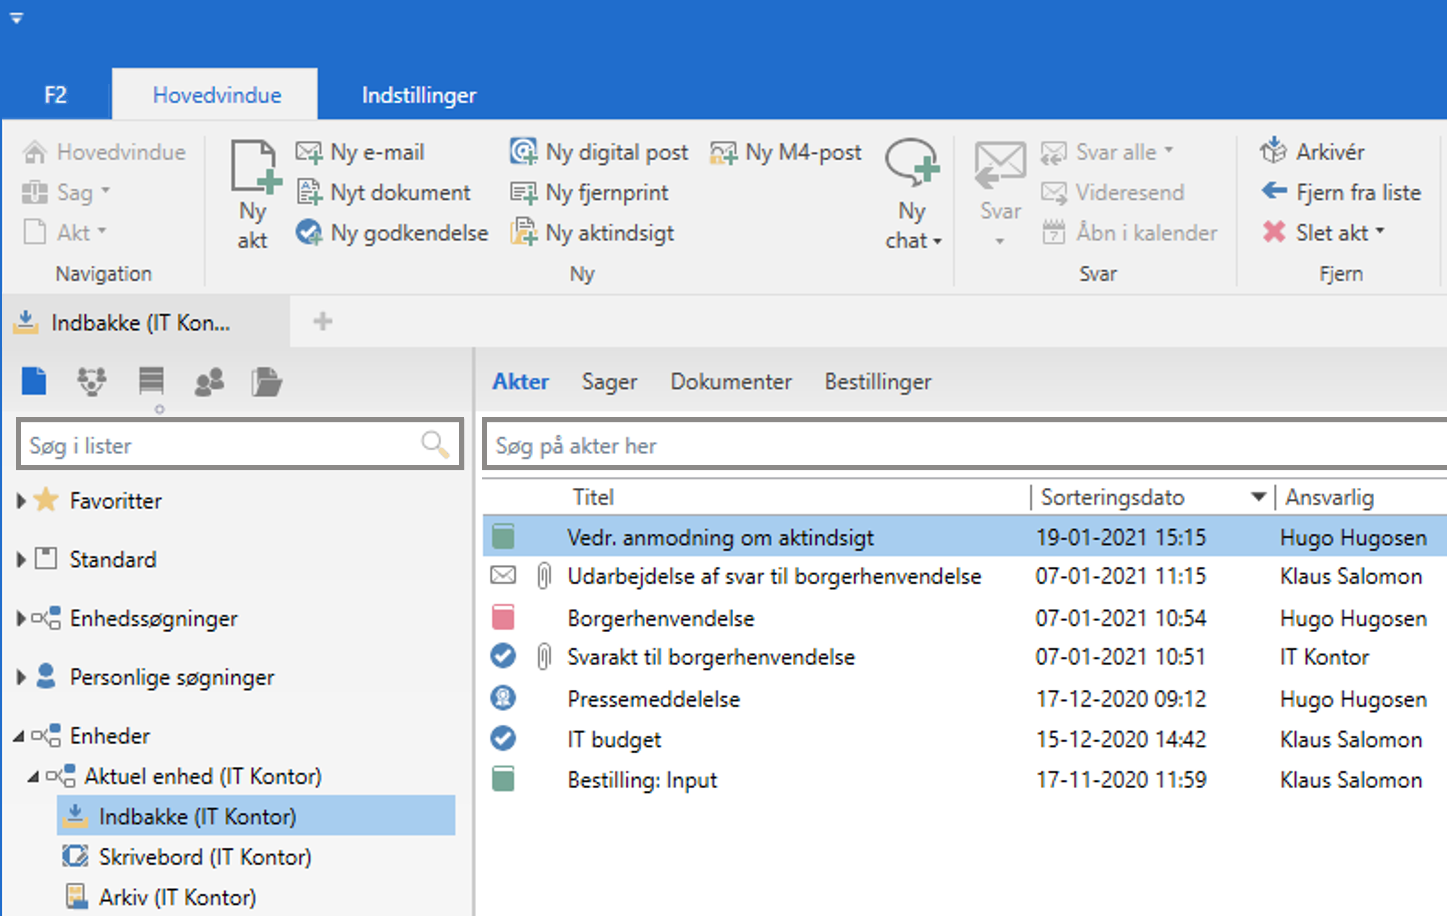Screen dimensions: 1447x916
Task: Switch to the Sager tab
Action: (610, 381)
